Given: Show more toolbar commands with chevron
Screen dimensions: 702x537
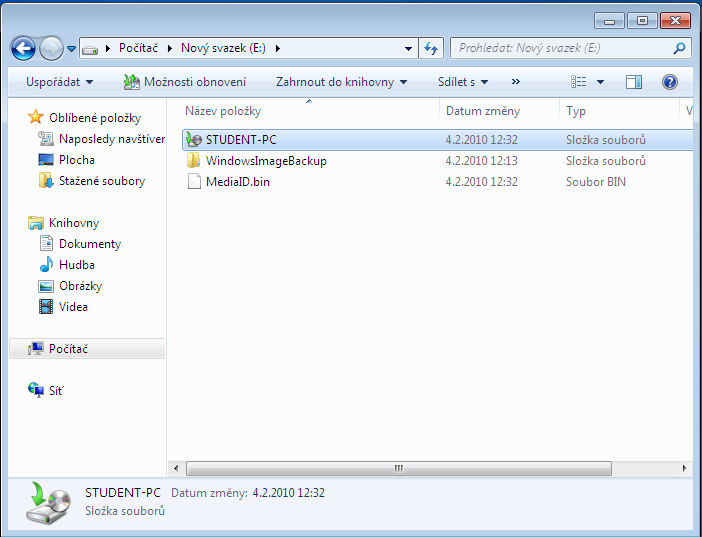Looking at the screenshot, I should 516,82.
